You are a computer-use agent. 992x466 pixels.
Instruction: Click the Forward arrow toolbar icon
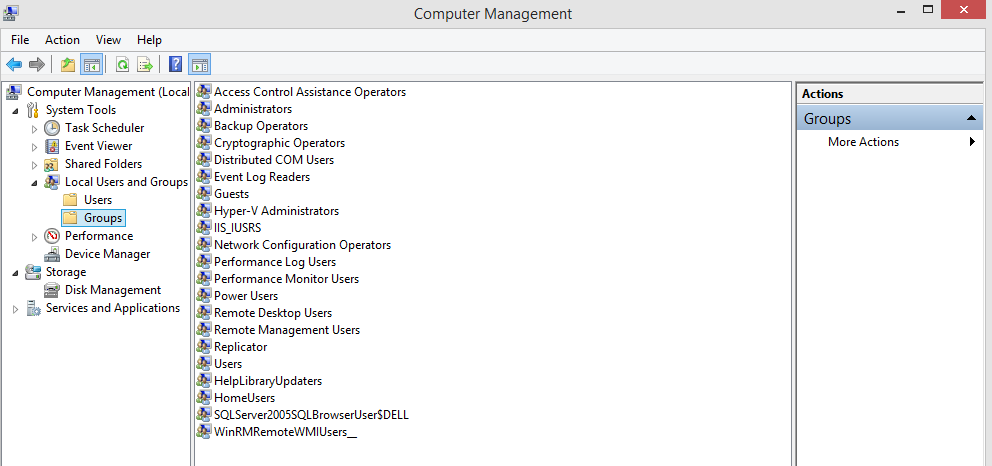(x=37, y=64)
